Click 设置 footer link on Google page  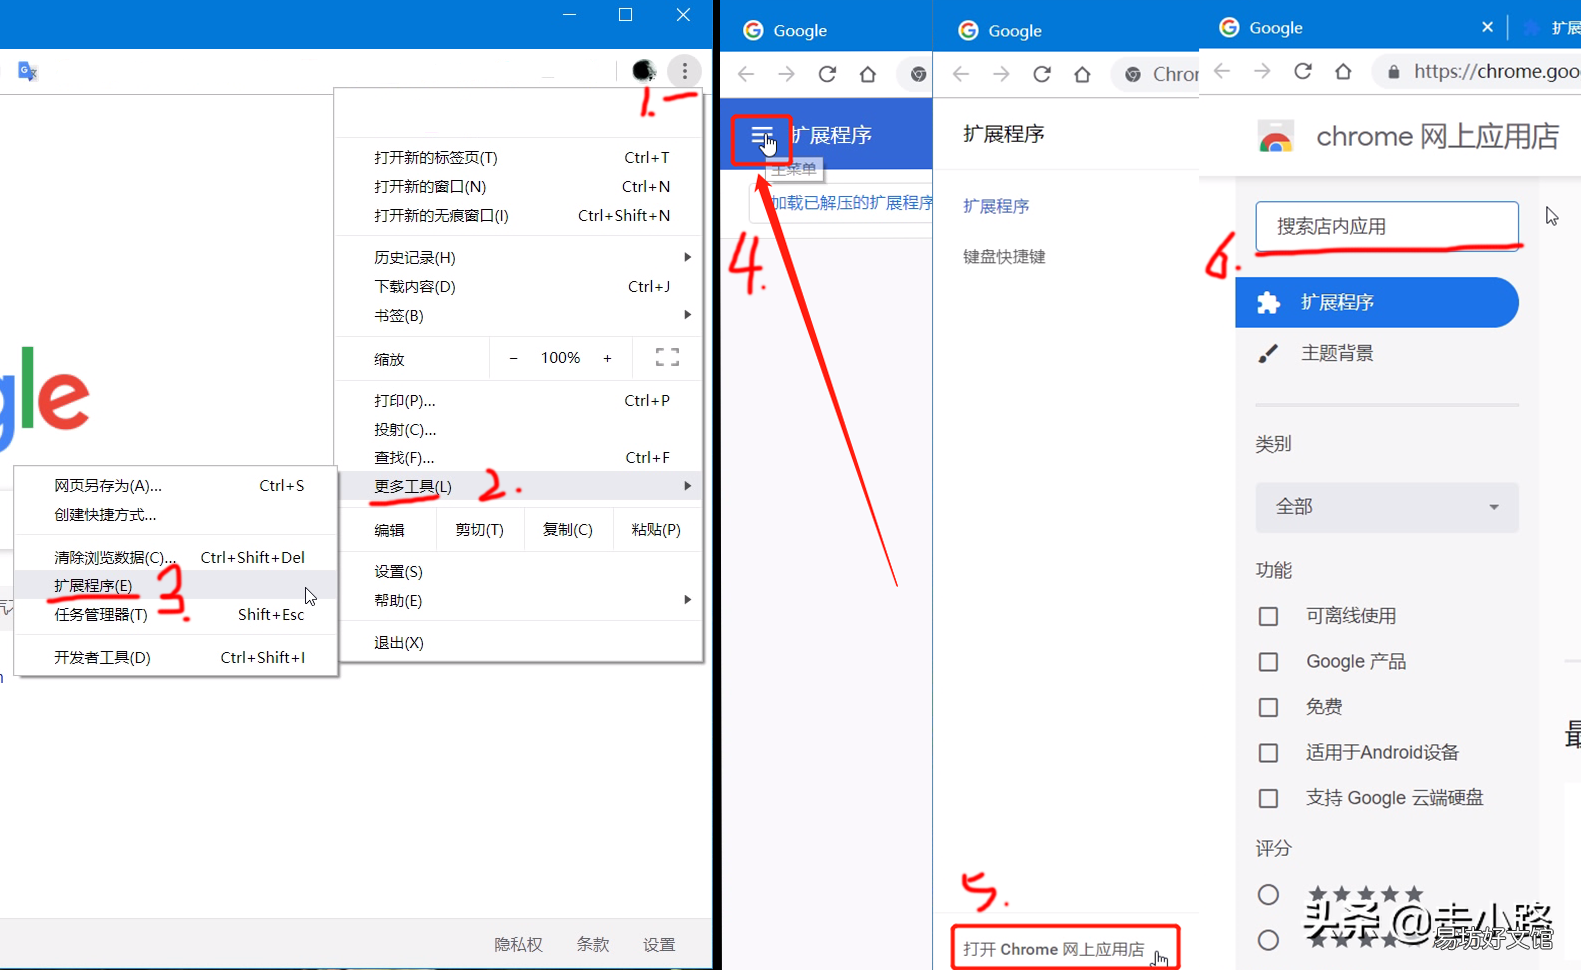click(x=659, y=944)
